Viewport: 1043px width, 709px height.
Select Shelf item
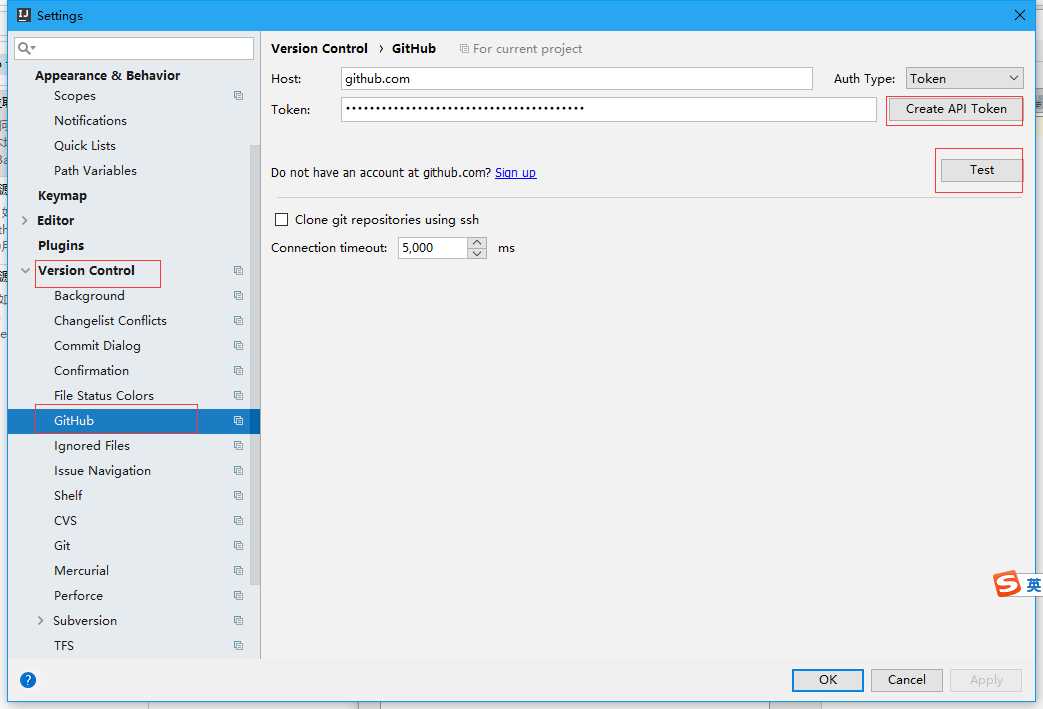pyautogui.click(x=68, y=496)
